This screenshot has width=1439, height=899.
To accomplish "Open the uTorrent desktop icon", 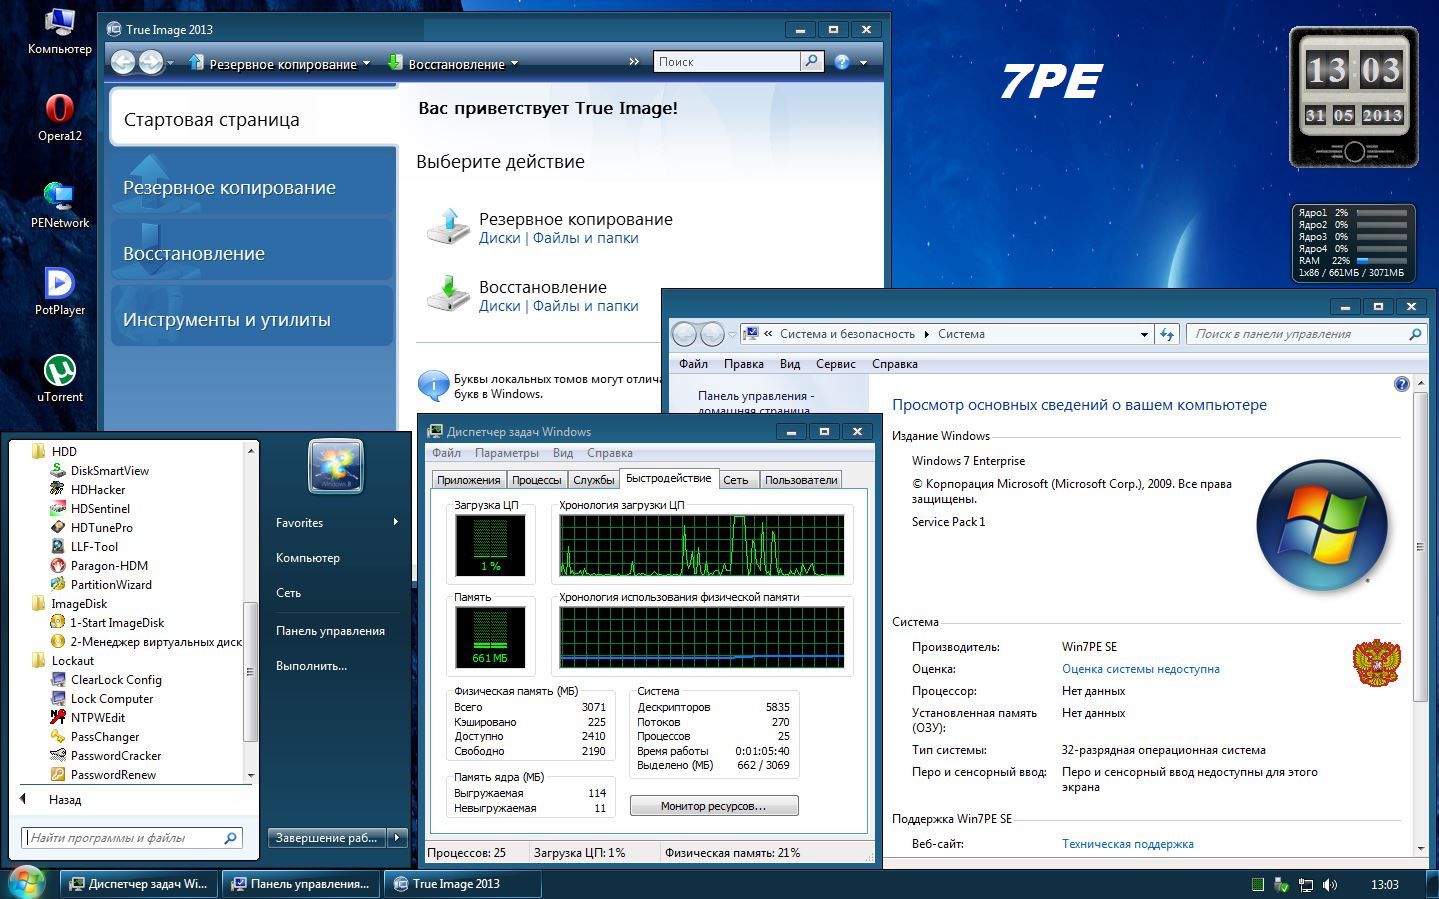I will [59, 378].
